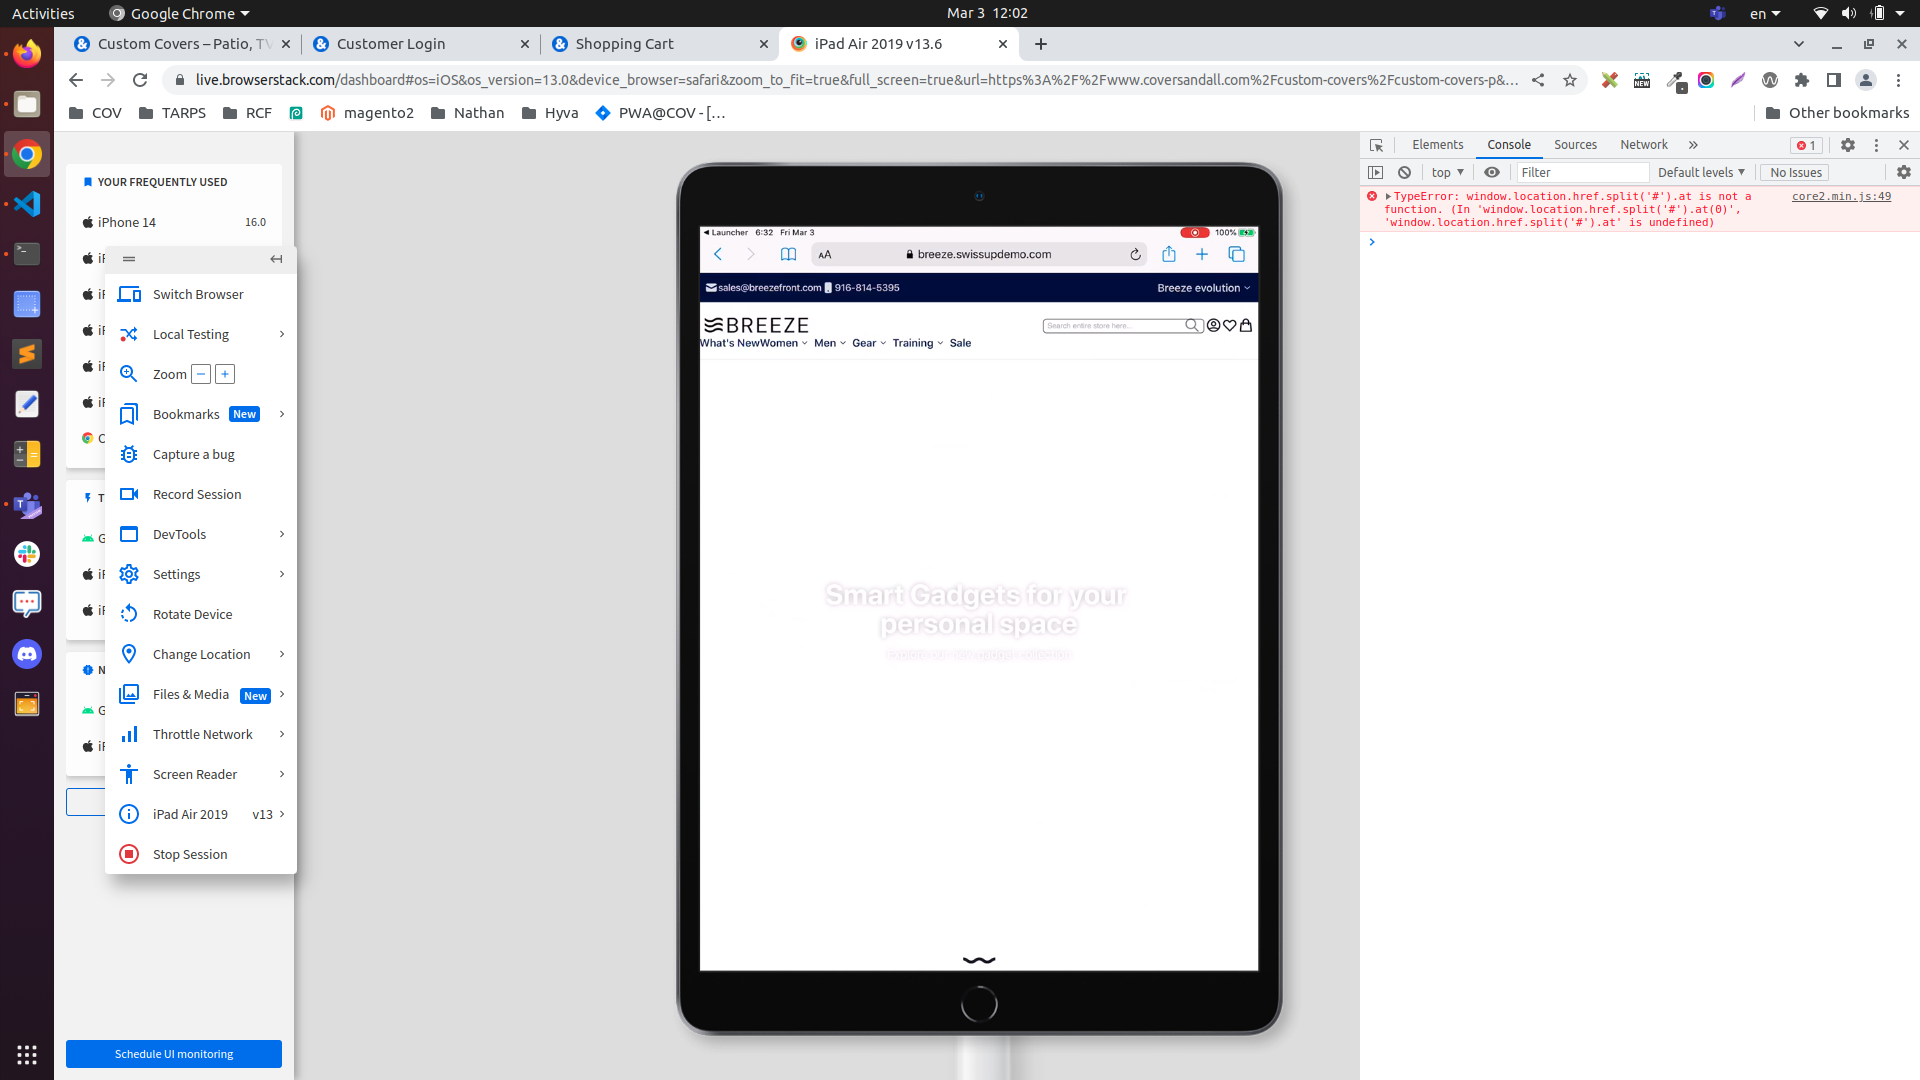Click Activities in the top bar
The width and height of the screenshot is (1920, 1080).
point(43,13)
